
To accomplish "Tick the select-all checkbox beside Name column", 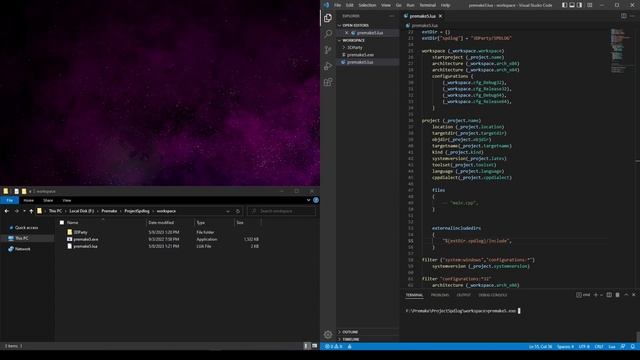I will coord(62,222).
